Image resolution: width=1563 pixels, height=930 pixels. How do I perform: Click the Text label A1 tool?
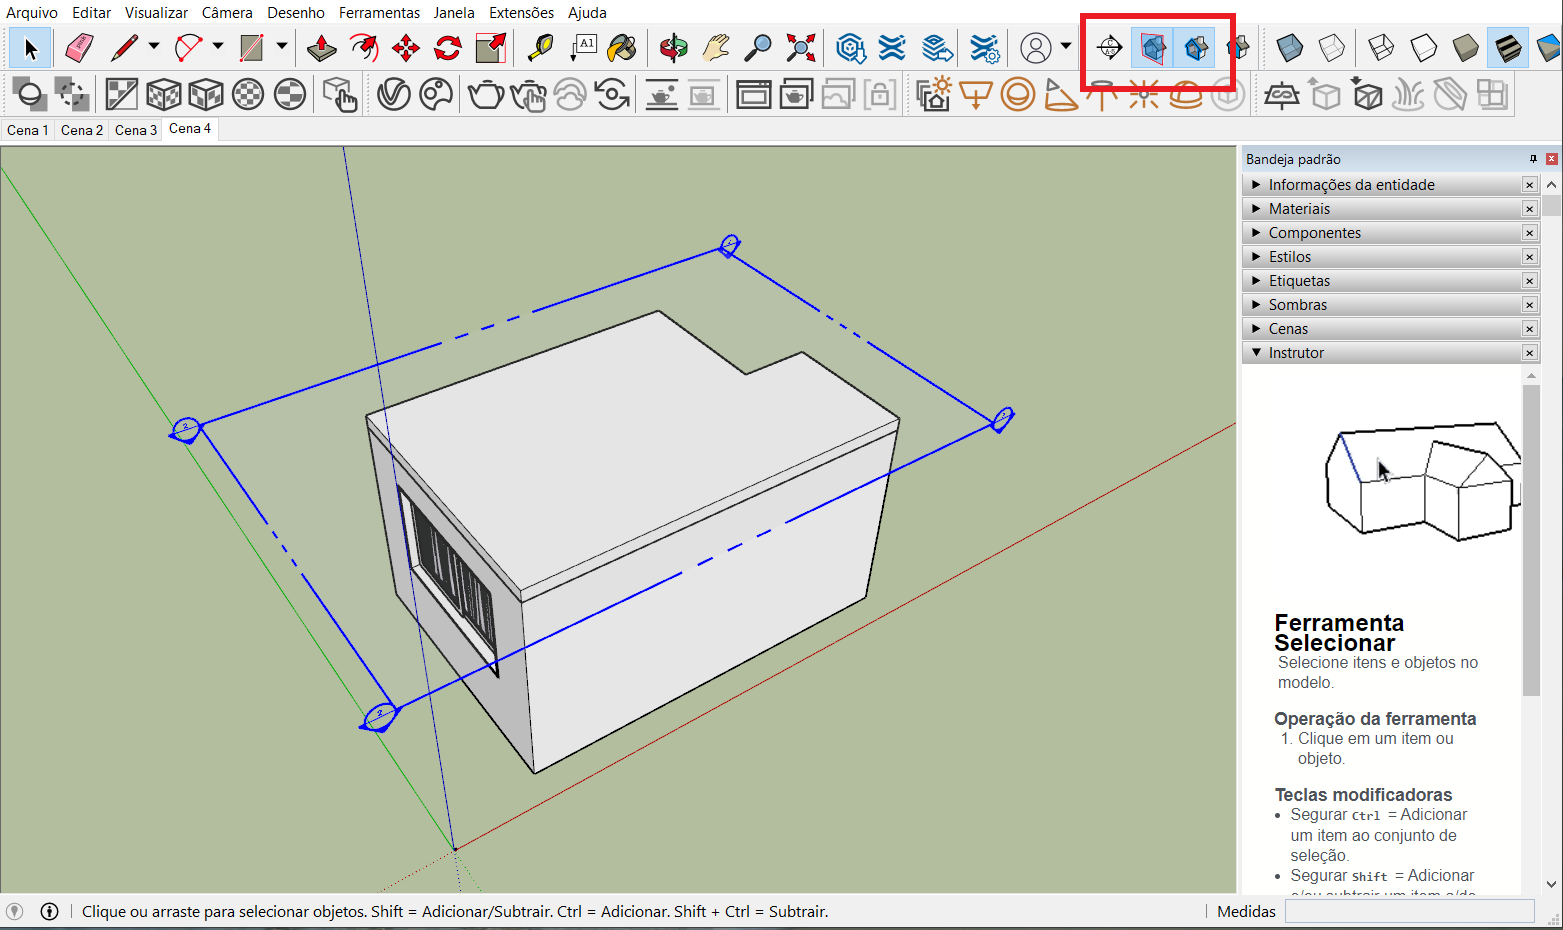point(583,48)
